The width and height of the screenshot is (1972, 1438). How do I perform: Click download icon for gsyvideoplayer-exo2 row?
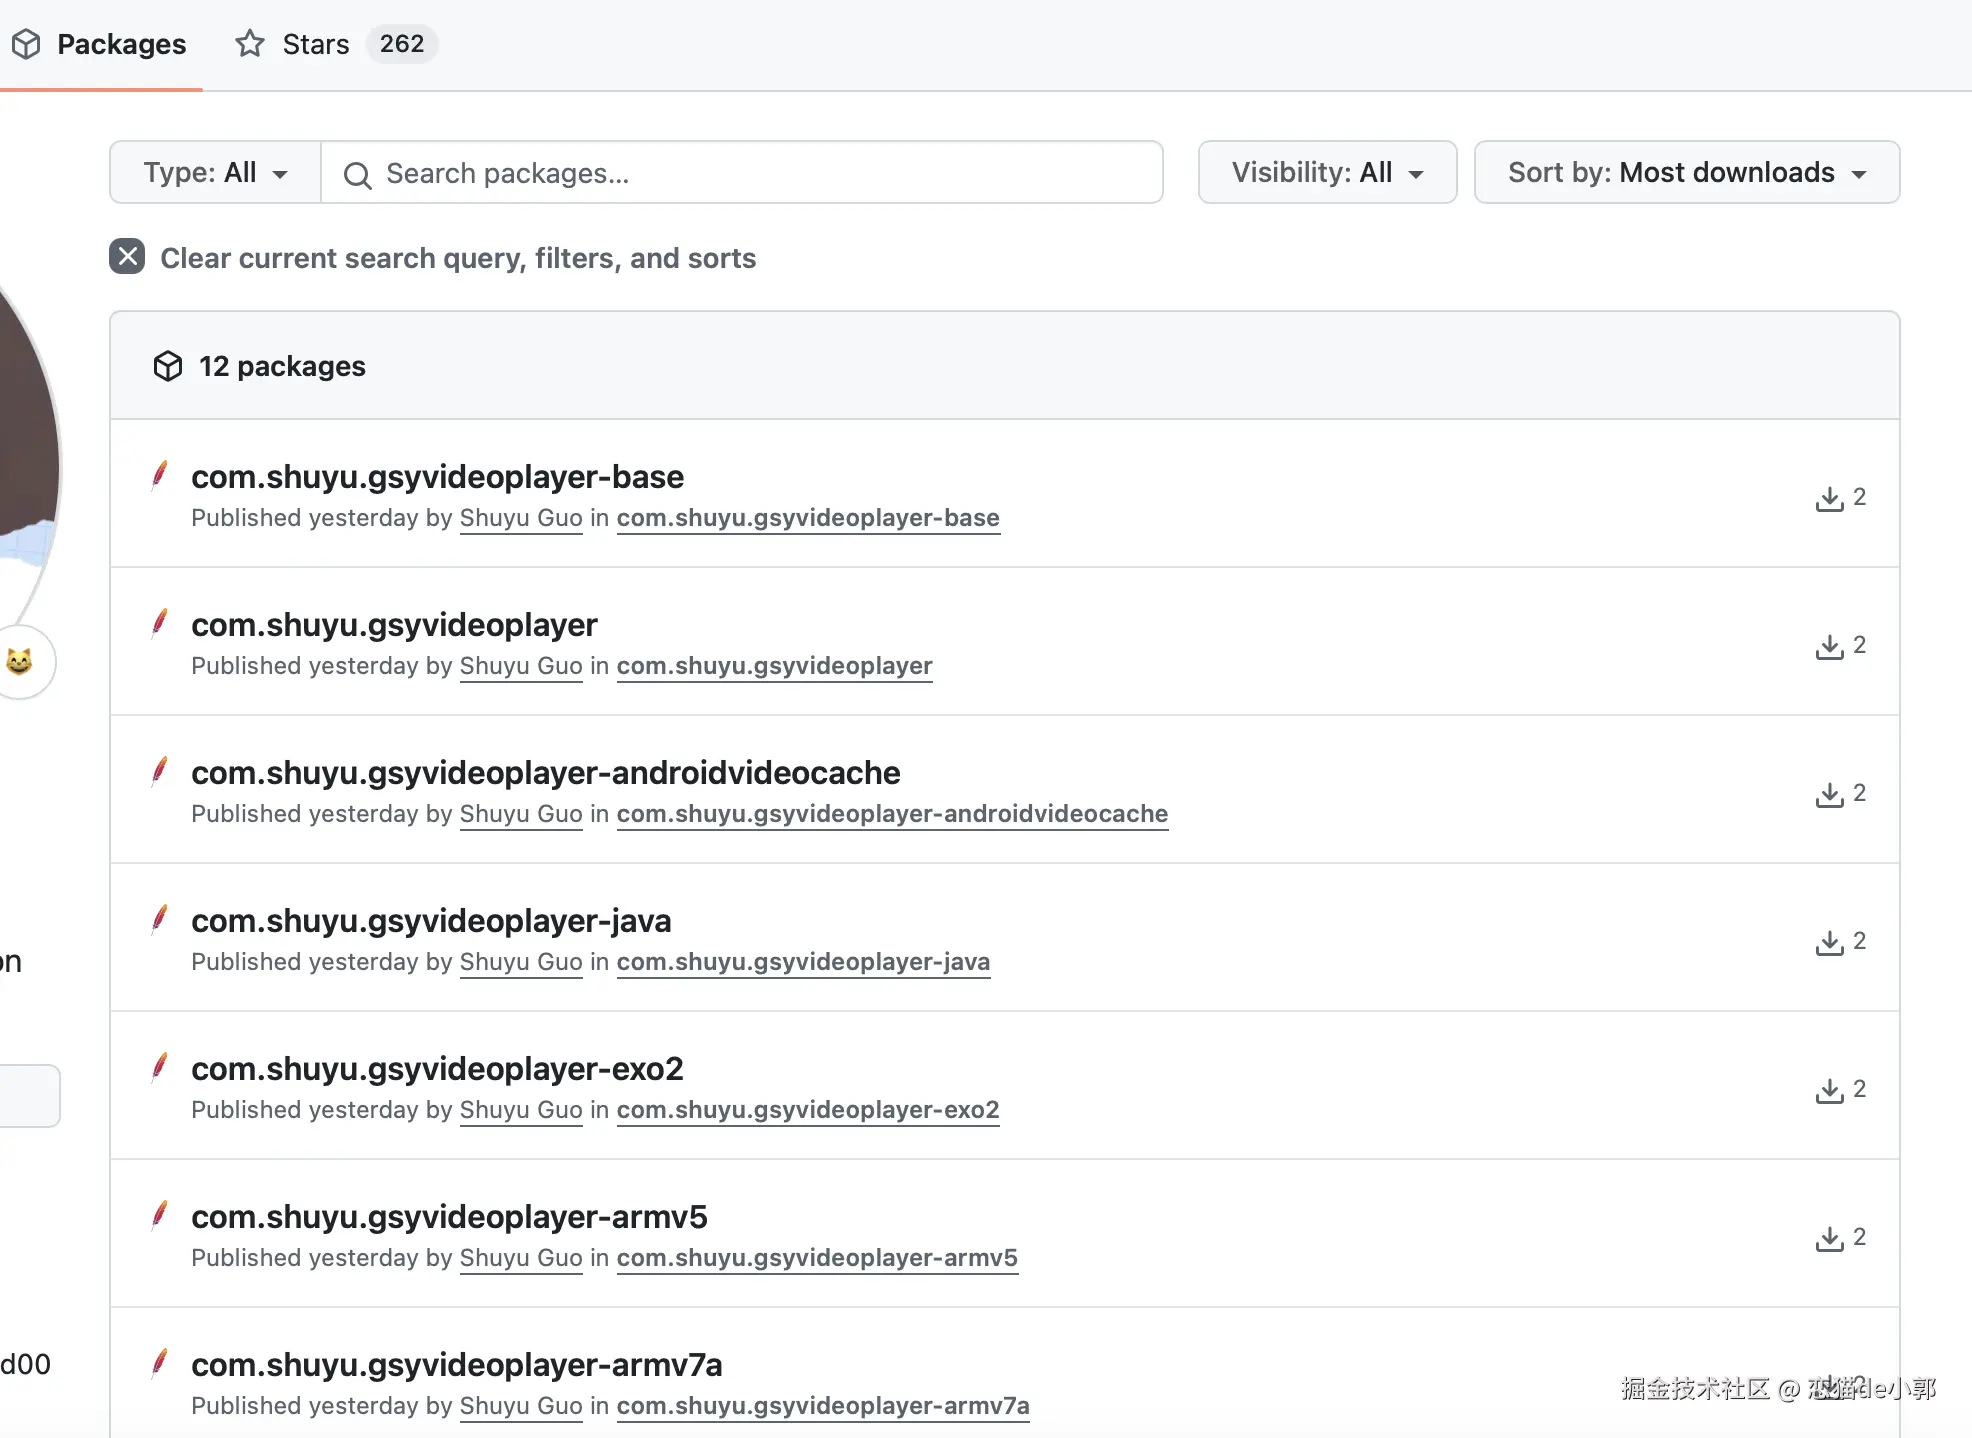pos(1829,1090)
